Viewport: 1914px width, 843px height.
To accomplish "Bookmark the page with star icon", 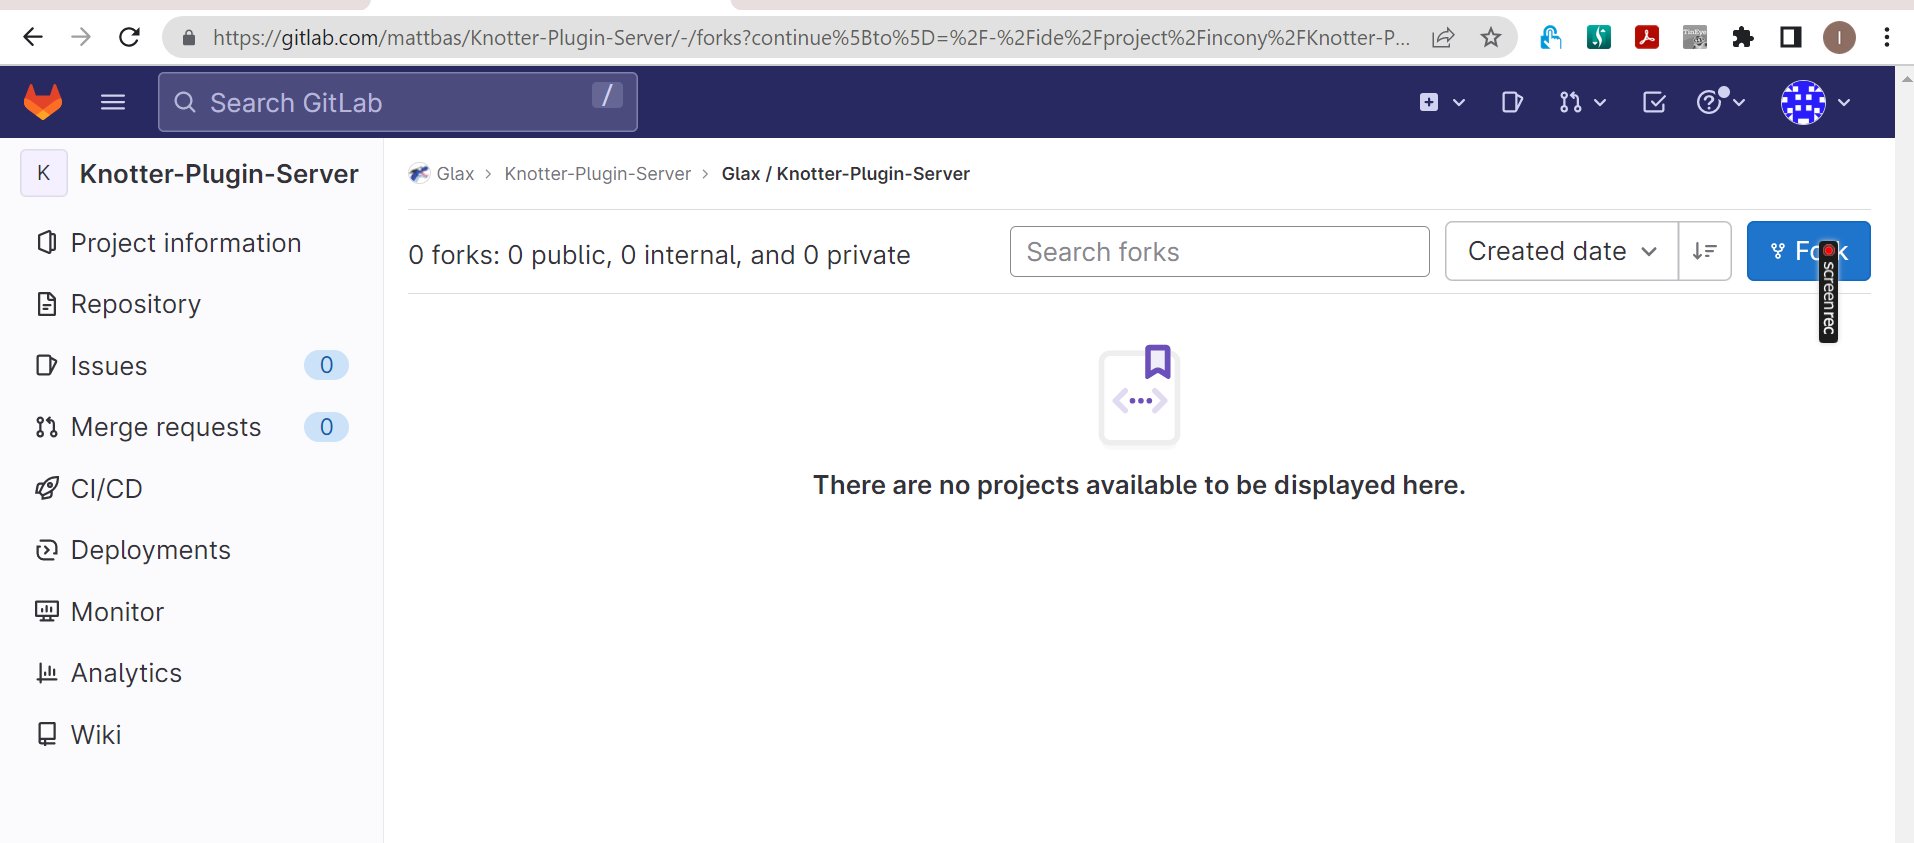I will (x=1491, y=38).
